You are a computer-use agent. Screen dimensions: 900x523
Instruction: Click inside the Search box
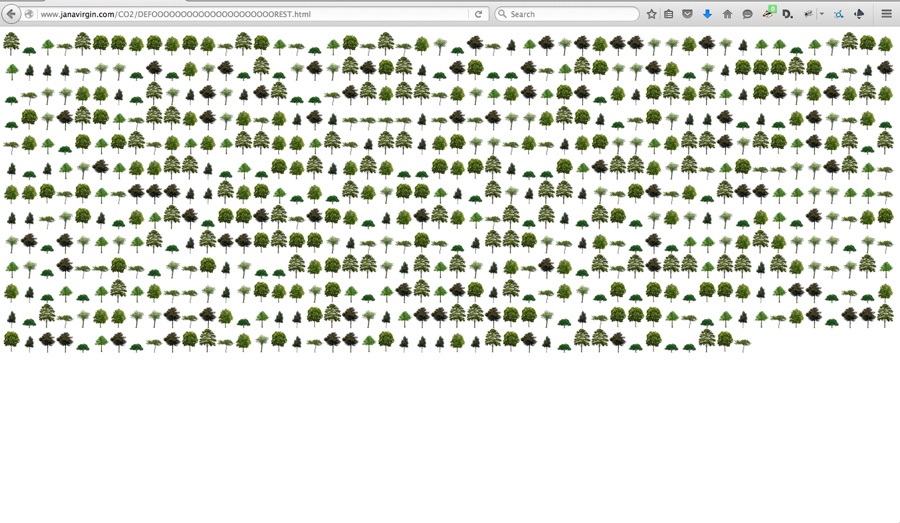pyautogui.click(x=567, y=14)
